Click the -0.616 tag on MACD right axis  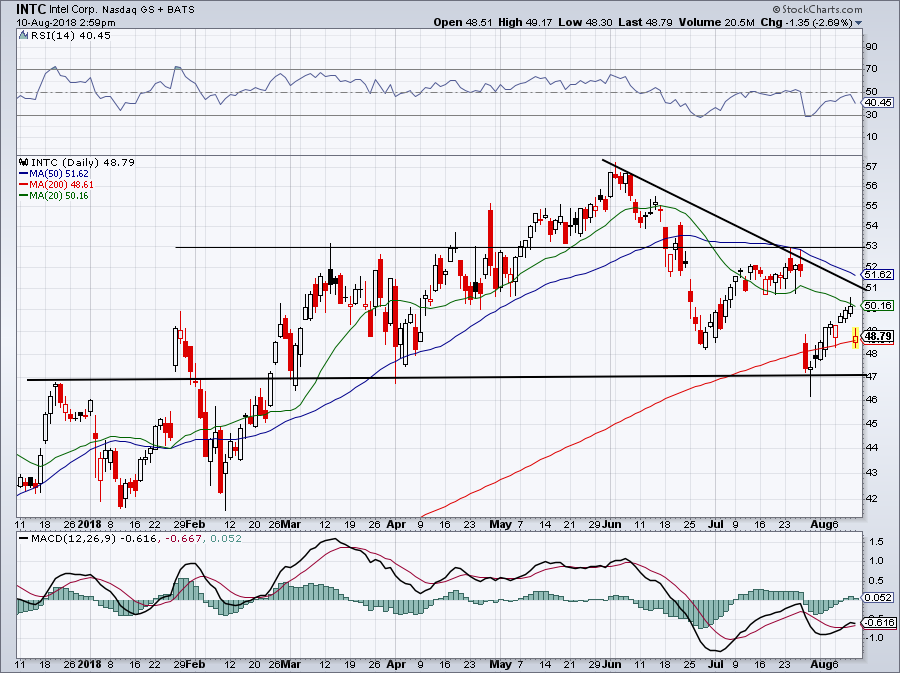tap(878, 623)
